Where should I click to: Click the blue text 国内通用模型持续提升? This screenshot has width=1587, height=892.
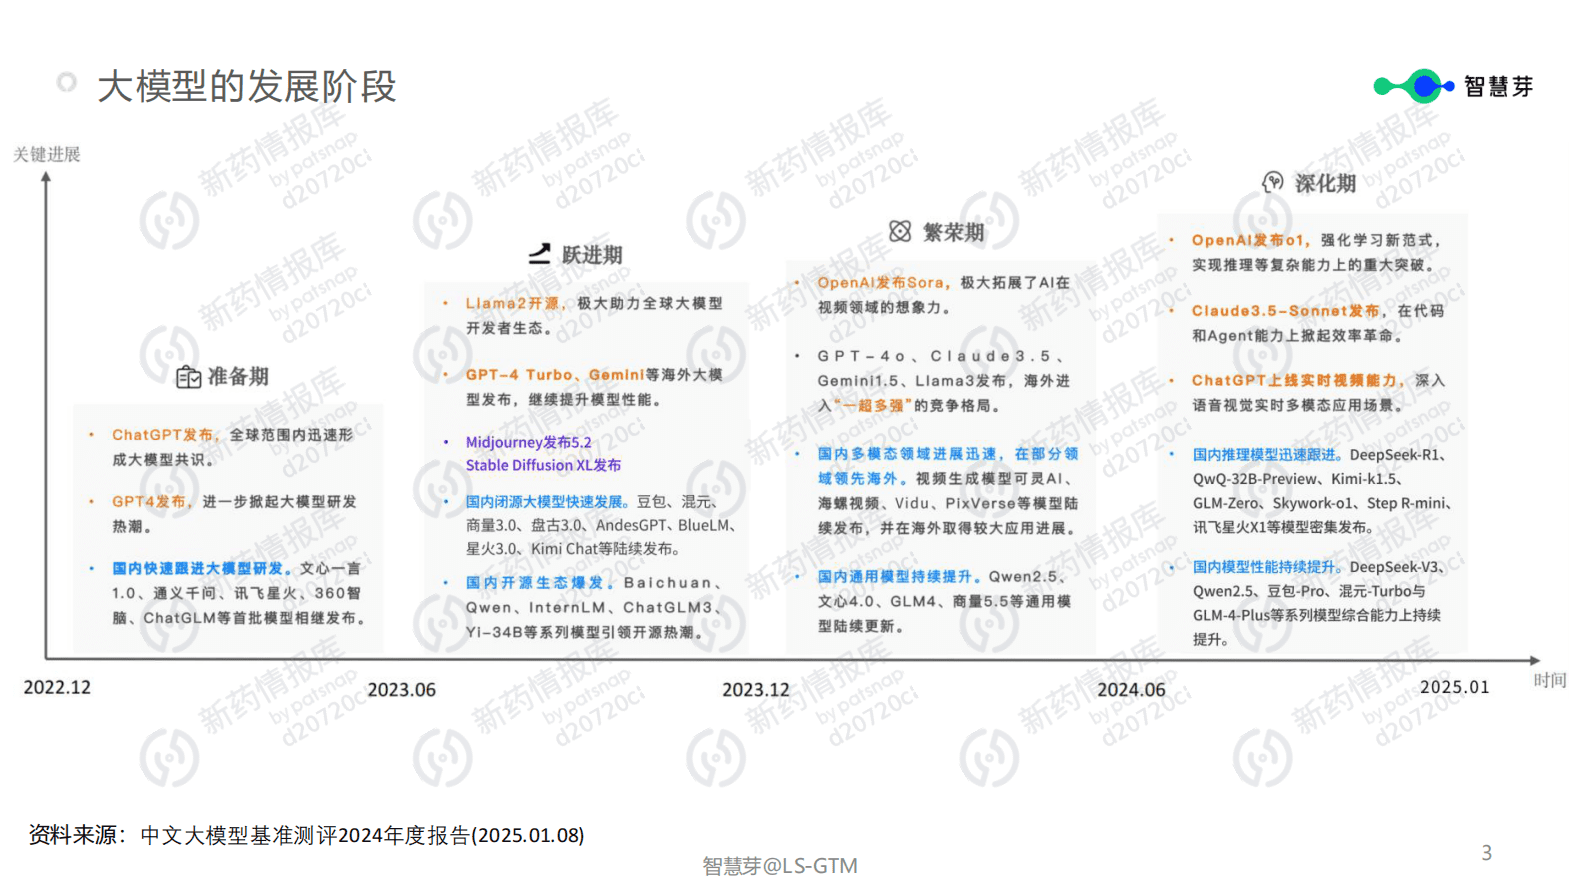tap(897, 577)
